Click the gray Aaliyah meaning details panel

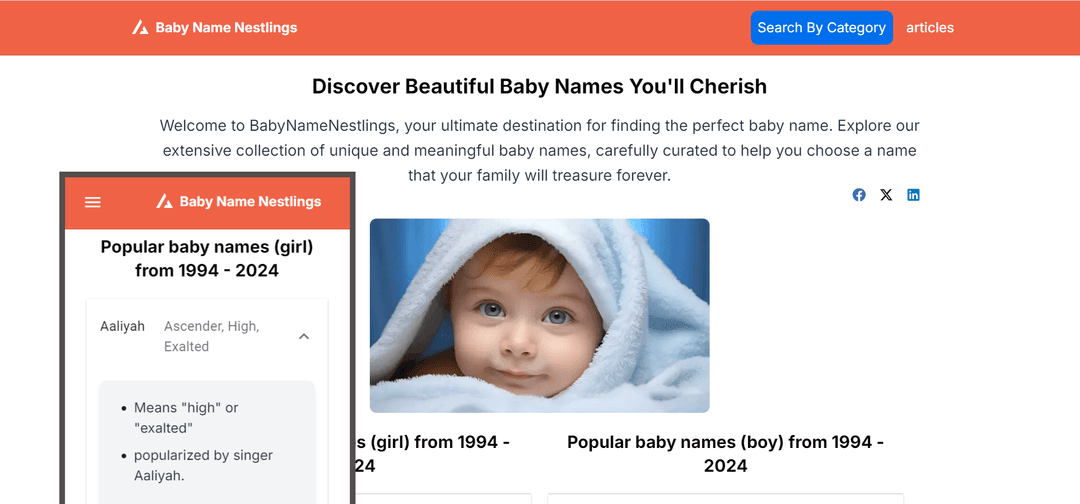click(x=207, y=442)
